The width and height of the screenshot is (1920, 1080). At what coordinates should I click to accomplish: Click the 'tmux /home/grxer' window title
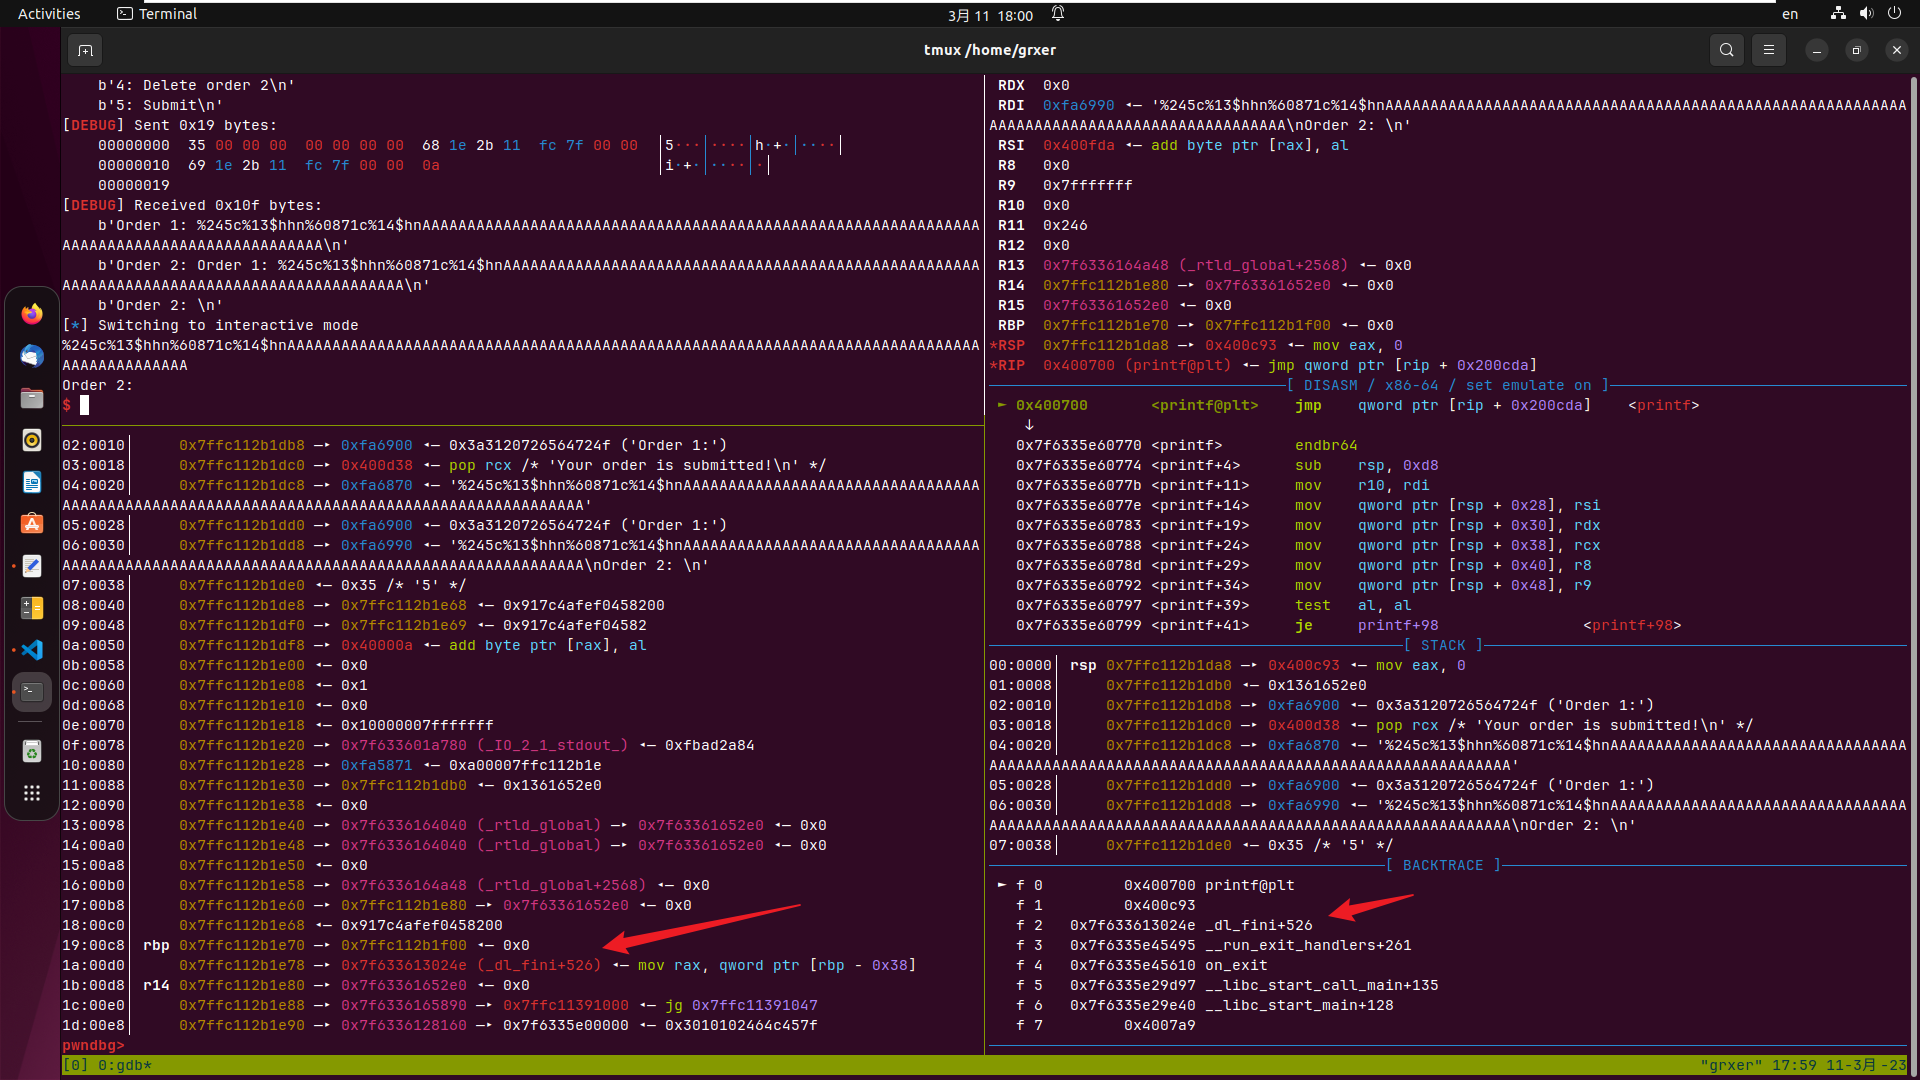990,50
